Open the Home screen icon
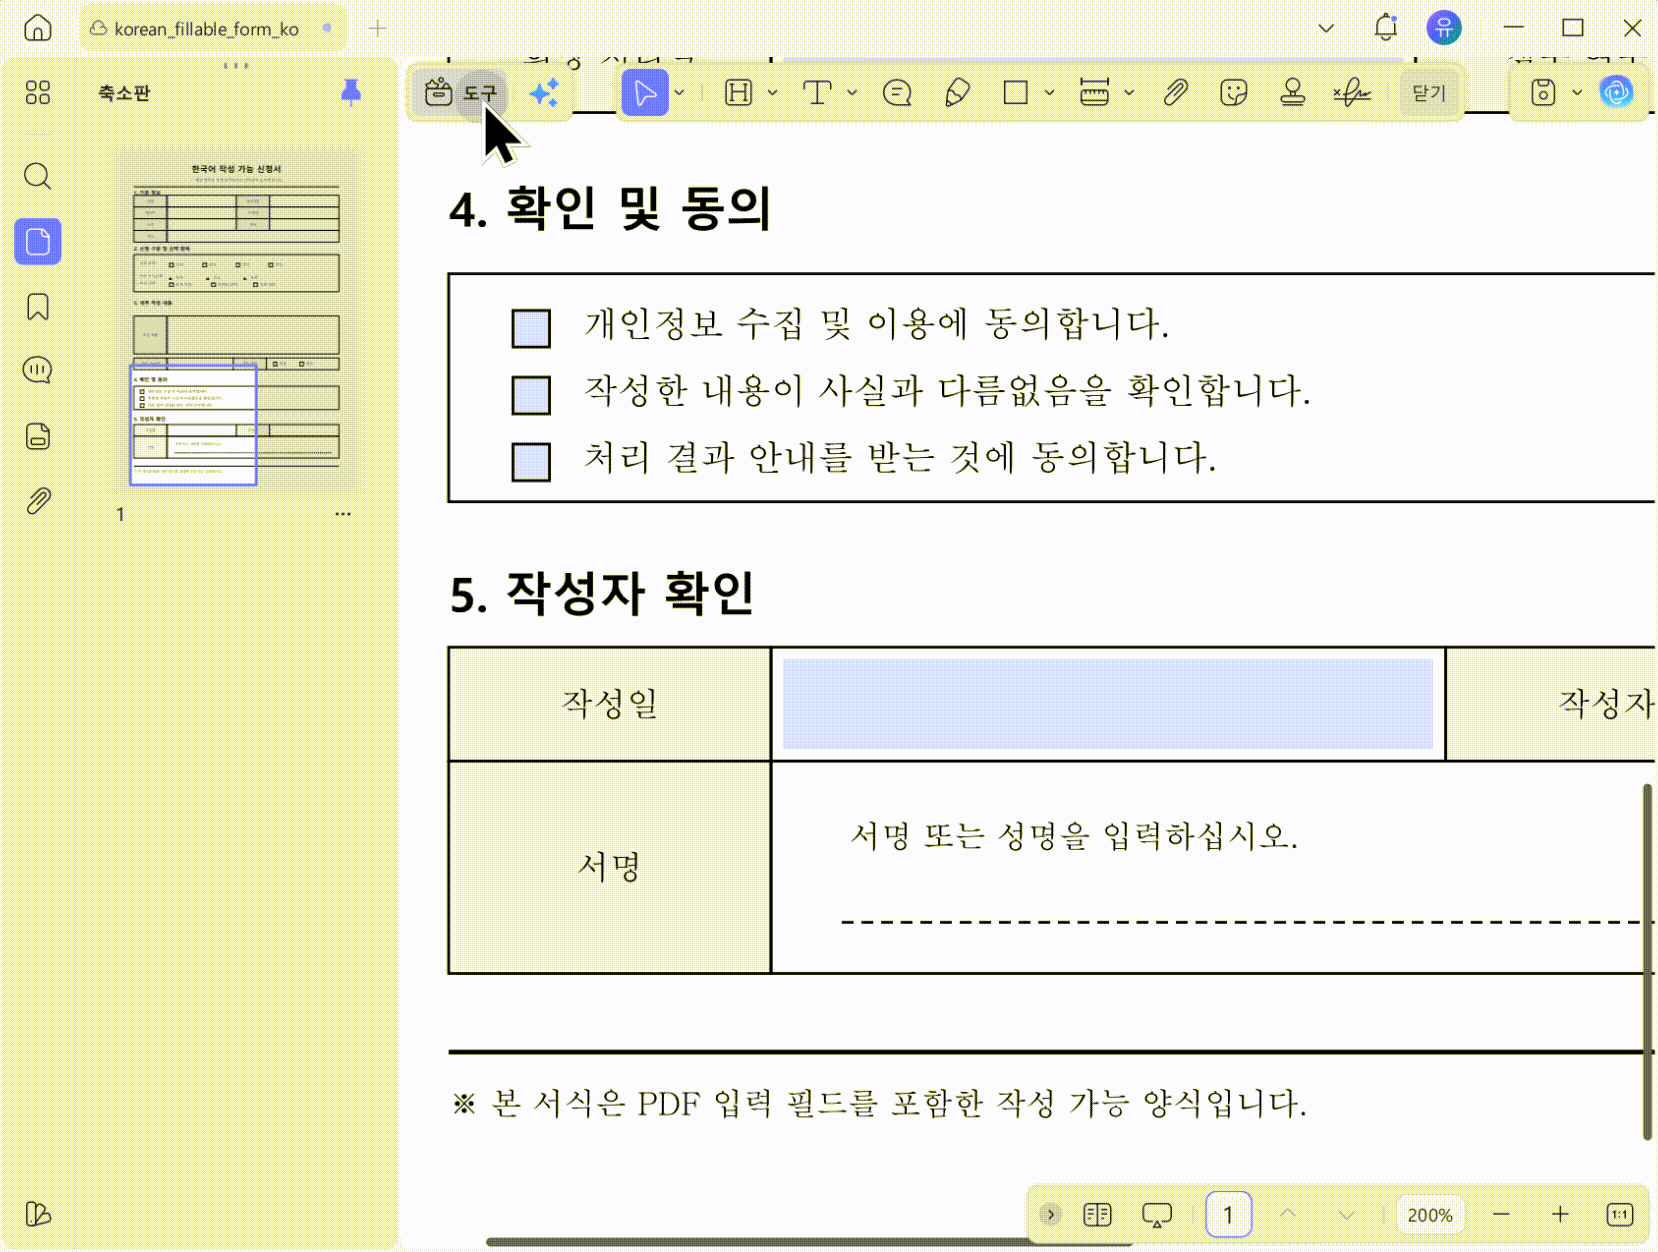This screenshot has height=1252, width=1658. click(38, 28)
